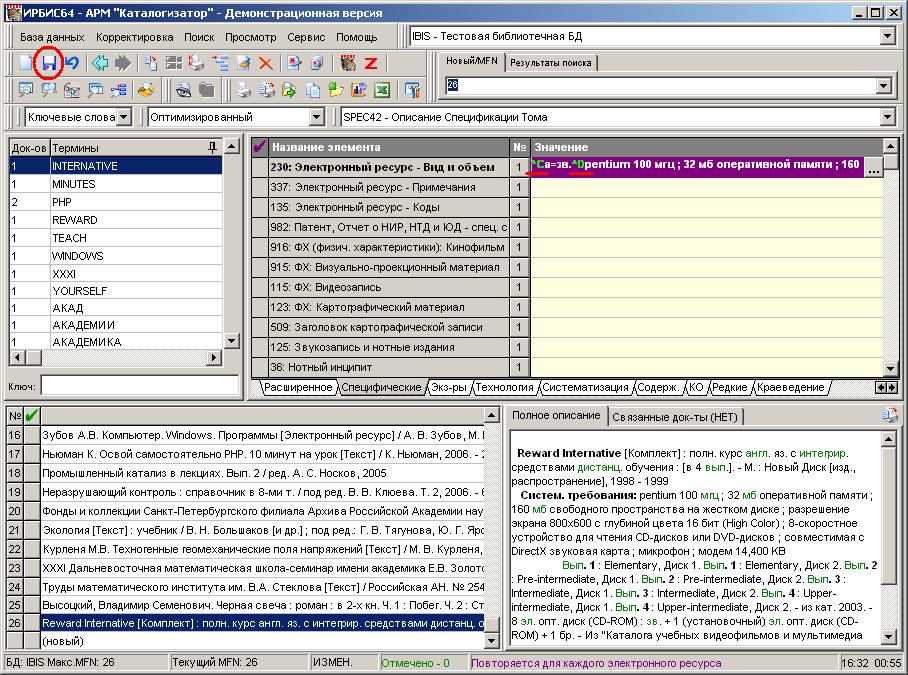
Task: Expand the SPEC42 worksheet dropdown
Action: click(x=889, y=117)
